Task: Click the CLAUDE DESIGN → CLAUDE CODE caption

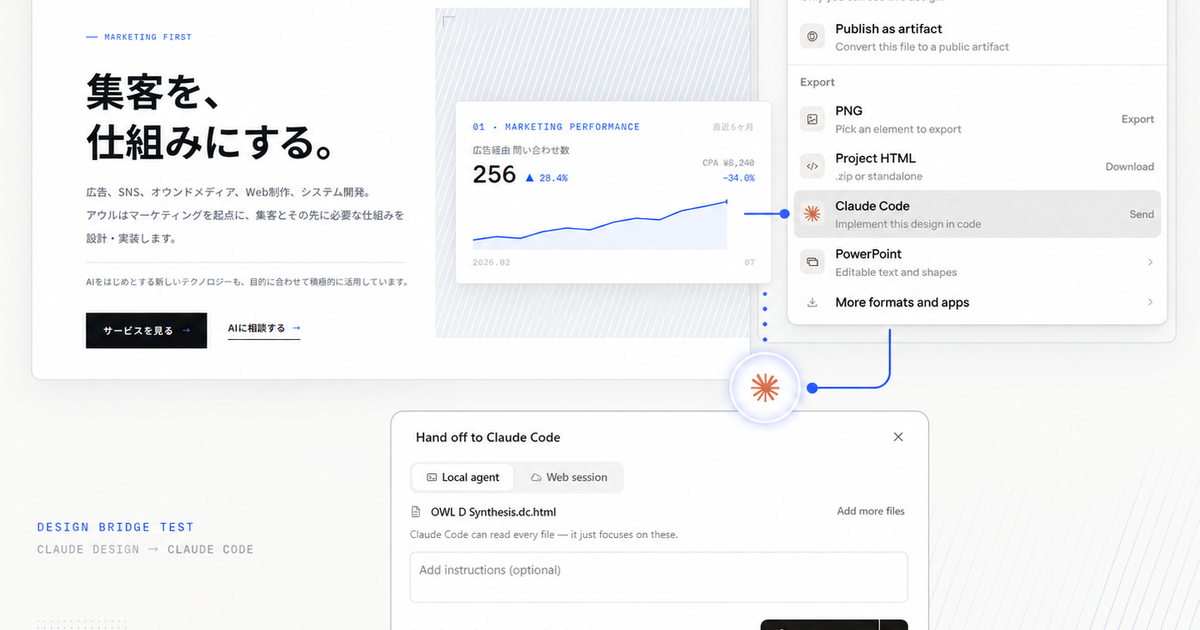Action: click(x=145, y=549)
